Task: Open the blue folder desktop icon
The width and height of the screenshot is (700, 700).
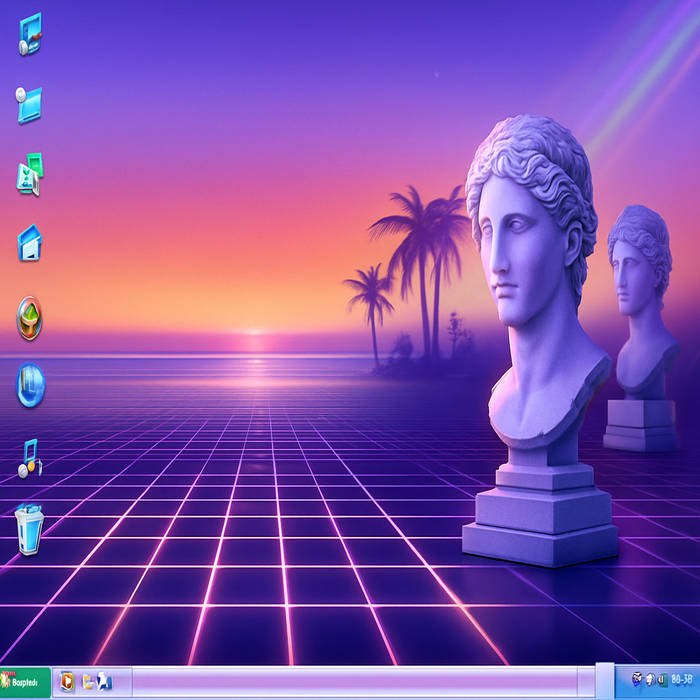Action: tap(29, 103)
